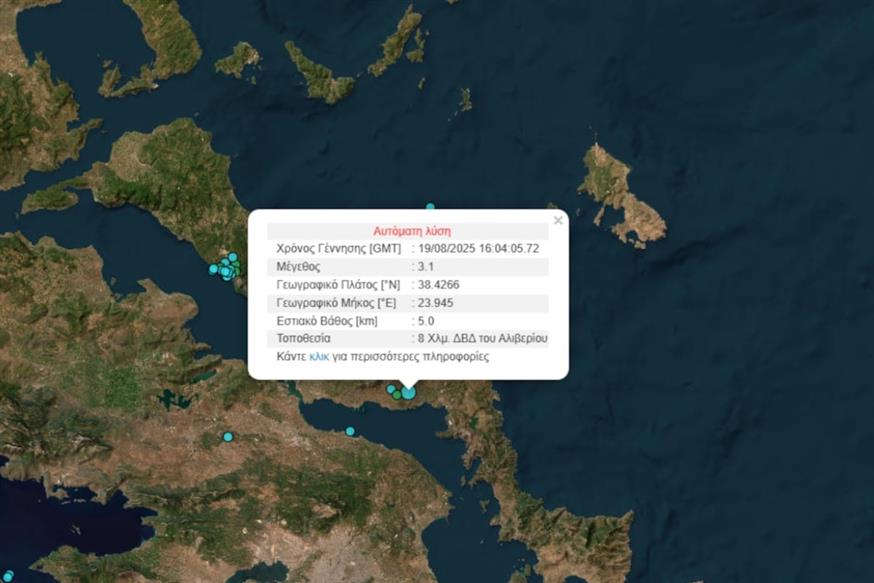
Task: Select the isolated epicenter marker over inland Boeotia
Action: 230,437
